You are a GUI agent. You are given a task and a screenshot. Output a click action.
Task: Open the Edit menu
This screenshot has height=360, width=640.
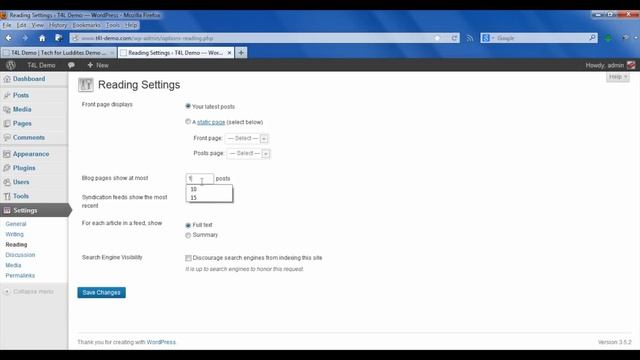click(x=21, y=25)
